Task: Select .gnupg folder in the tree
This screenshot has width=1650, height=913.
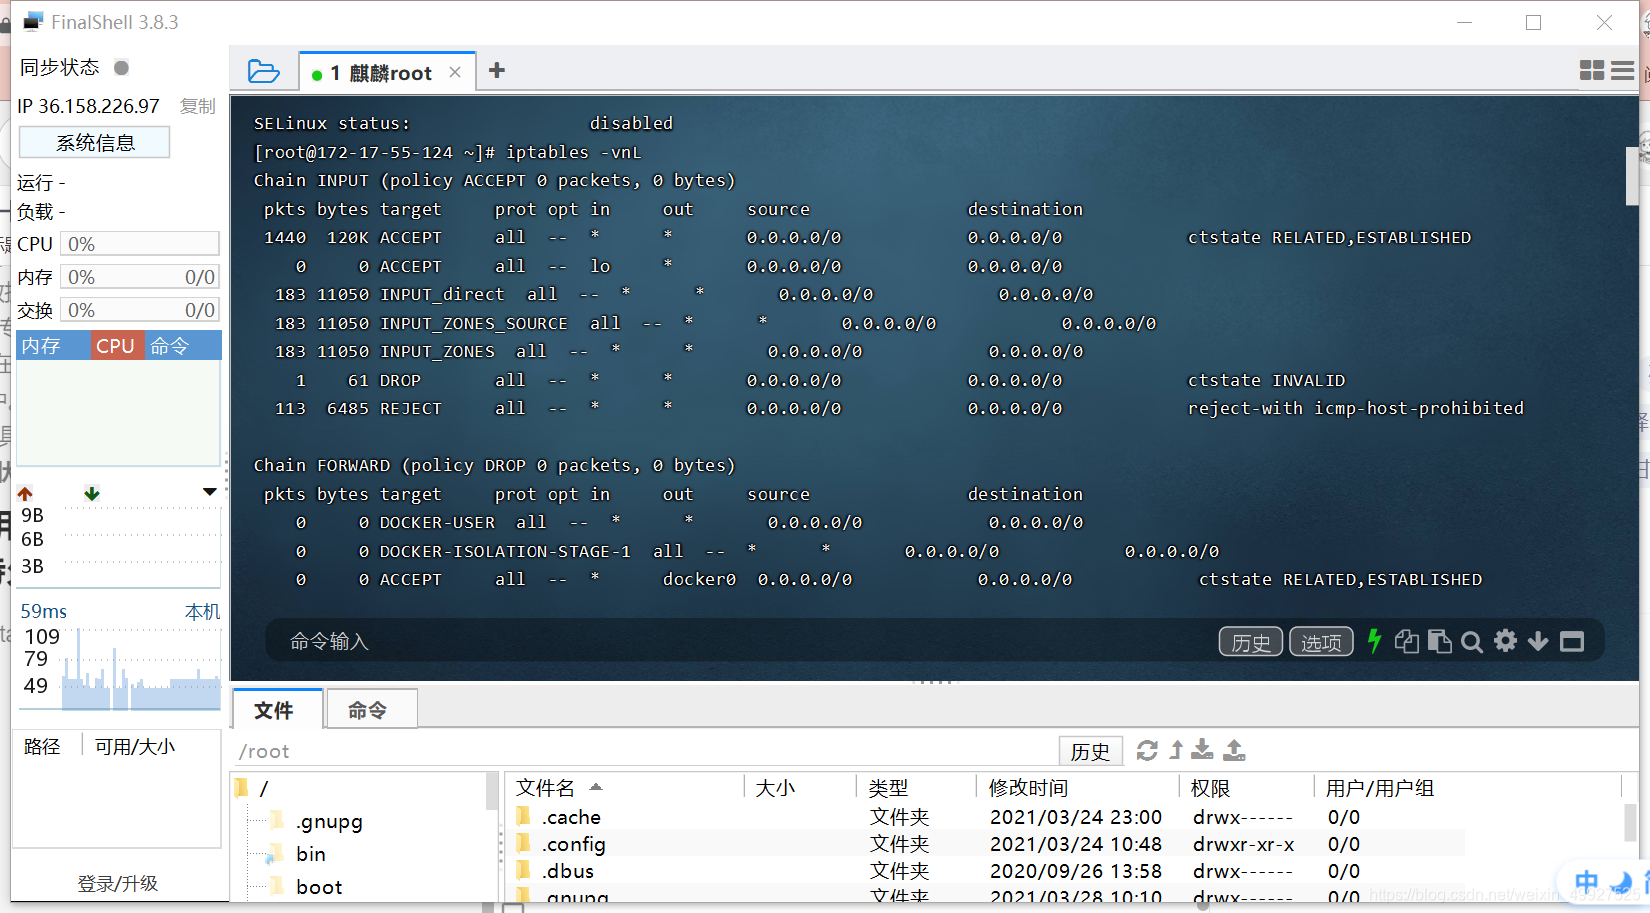Action: [x=329, y=822]
